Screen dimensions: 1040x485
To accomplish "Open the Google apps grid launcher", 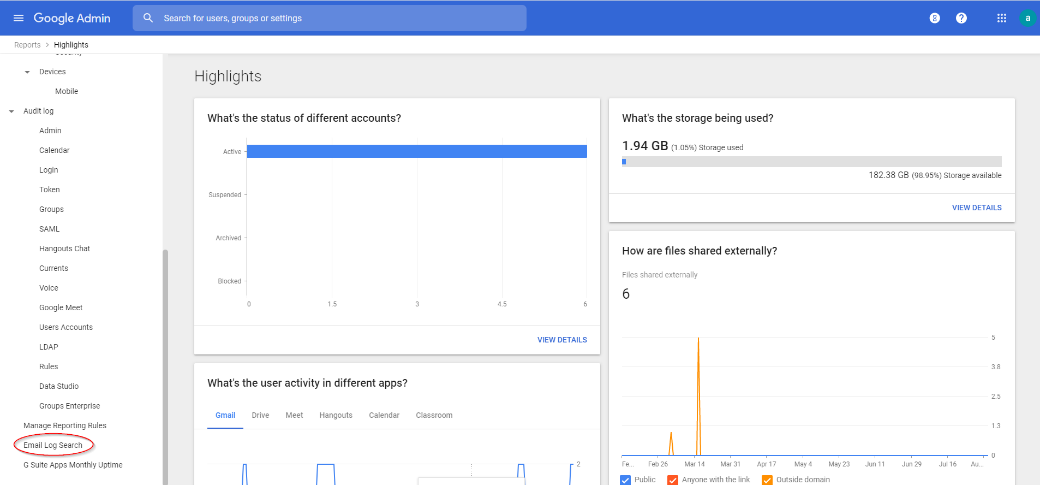I will tap(1002, 18).
